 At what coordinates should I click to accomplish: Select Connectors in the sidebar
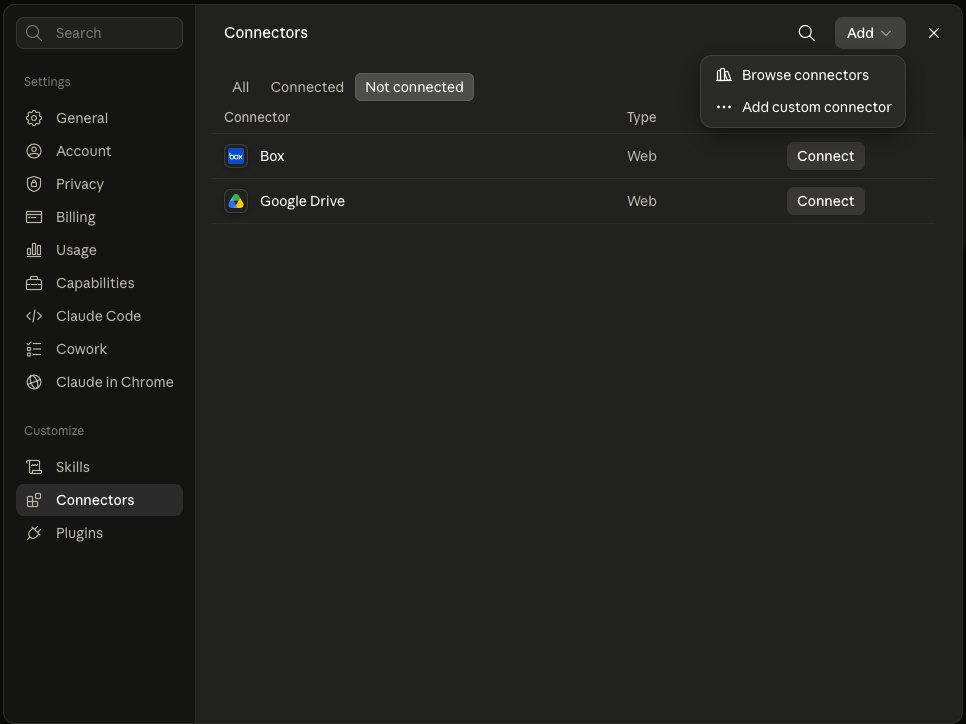[99, 500]
